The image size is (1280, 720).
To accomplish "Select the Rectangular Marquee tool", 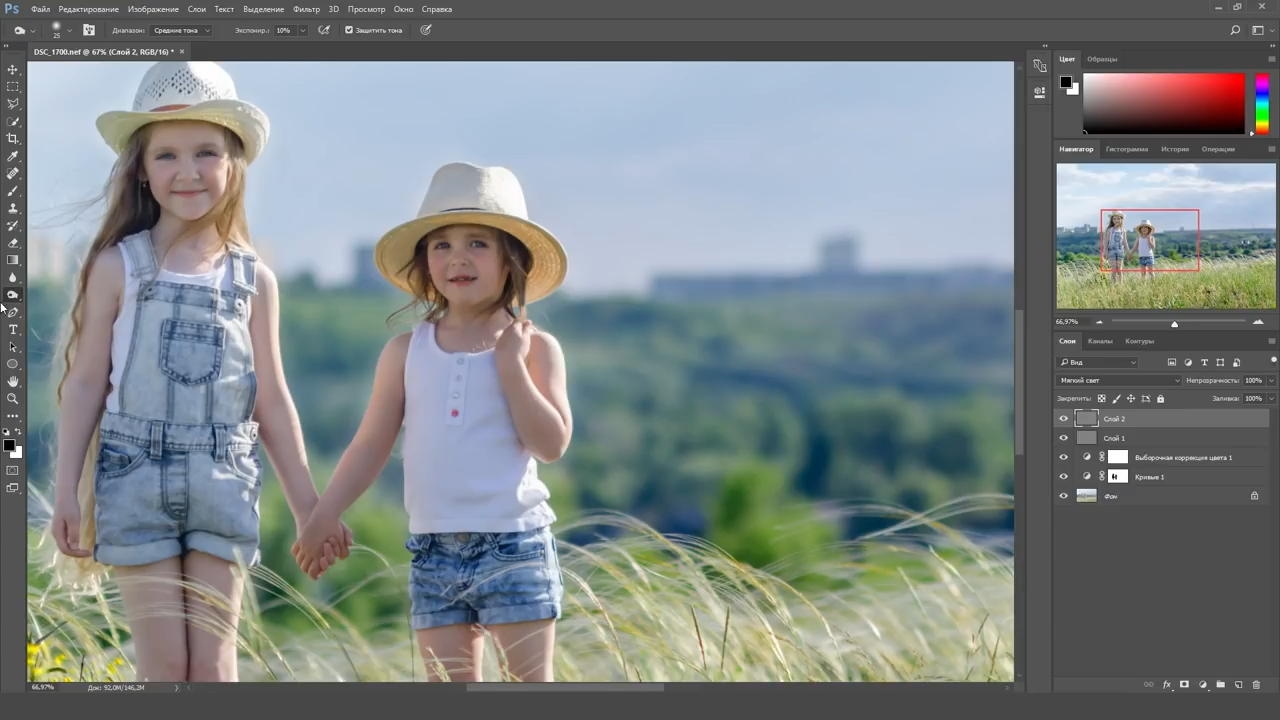I will pos(13,87).
